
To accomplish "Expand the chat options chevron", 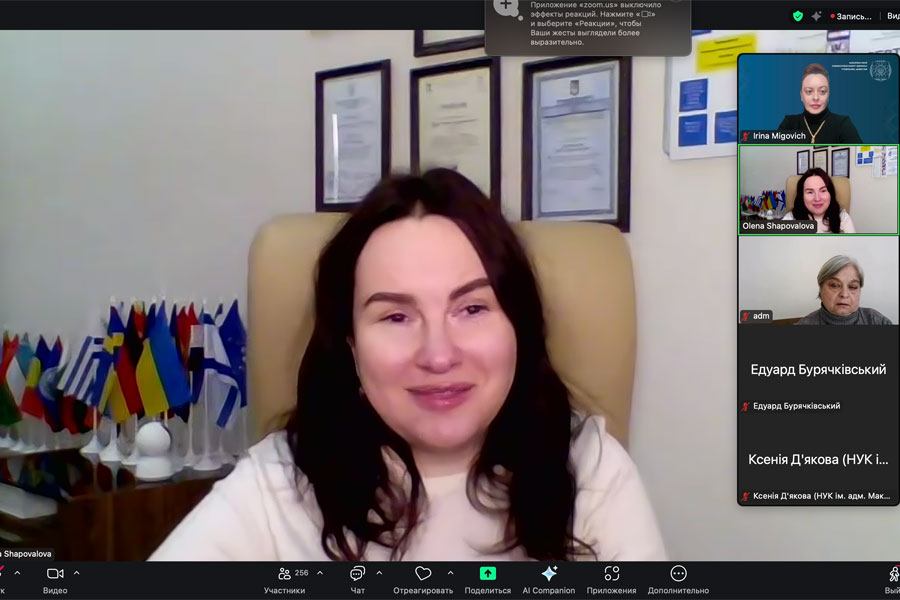I will (x=379, y=573).
